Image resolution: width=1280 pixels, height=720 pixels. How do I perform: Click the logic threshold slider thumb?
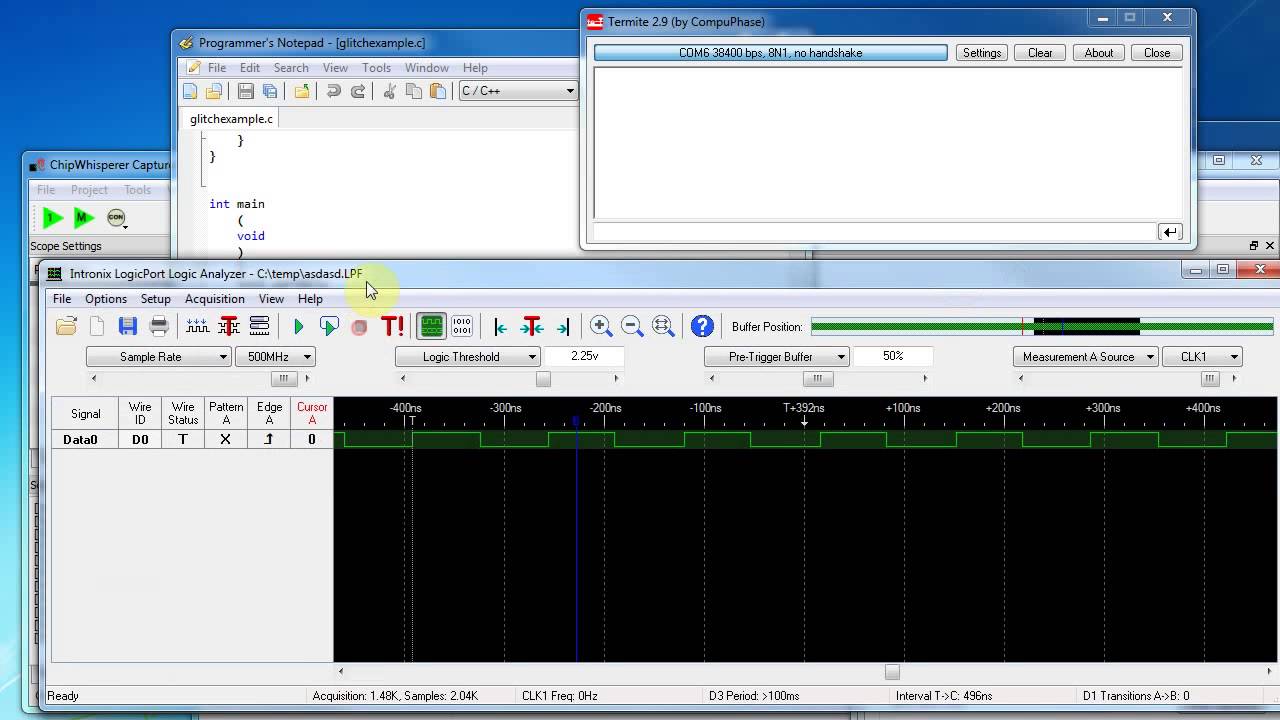coord(543,379)
